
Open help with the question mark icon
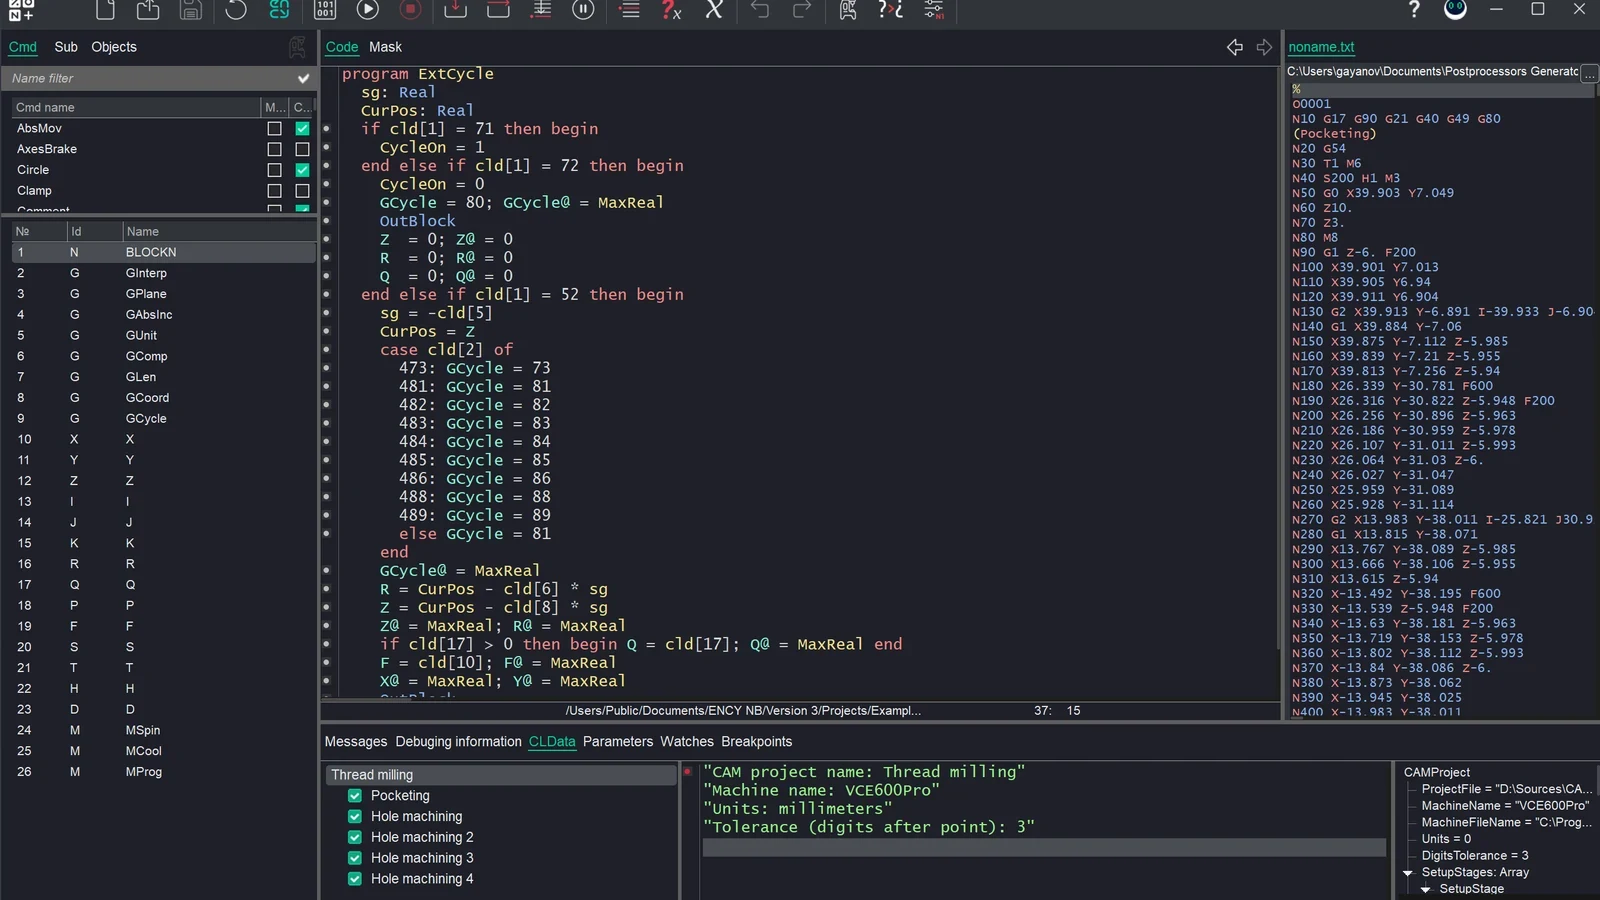(1413, 10)
